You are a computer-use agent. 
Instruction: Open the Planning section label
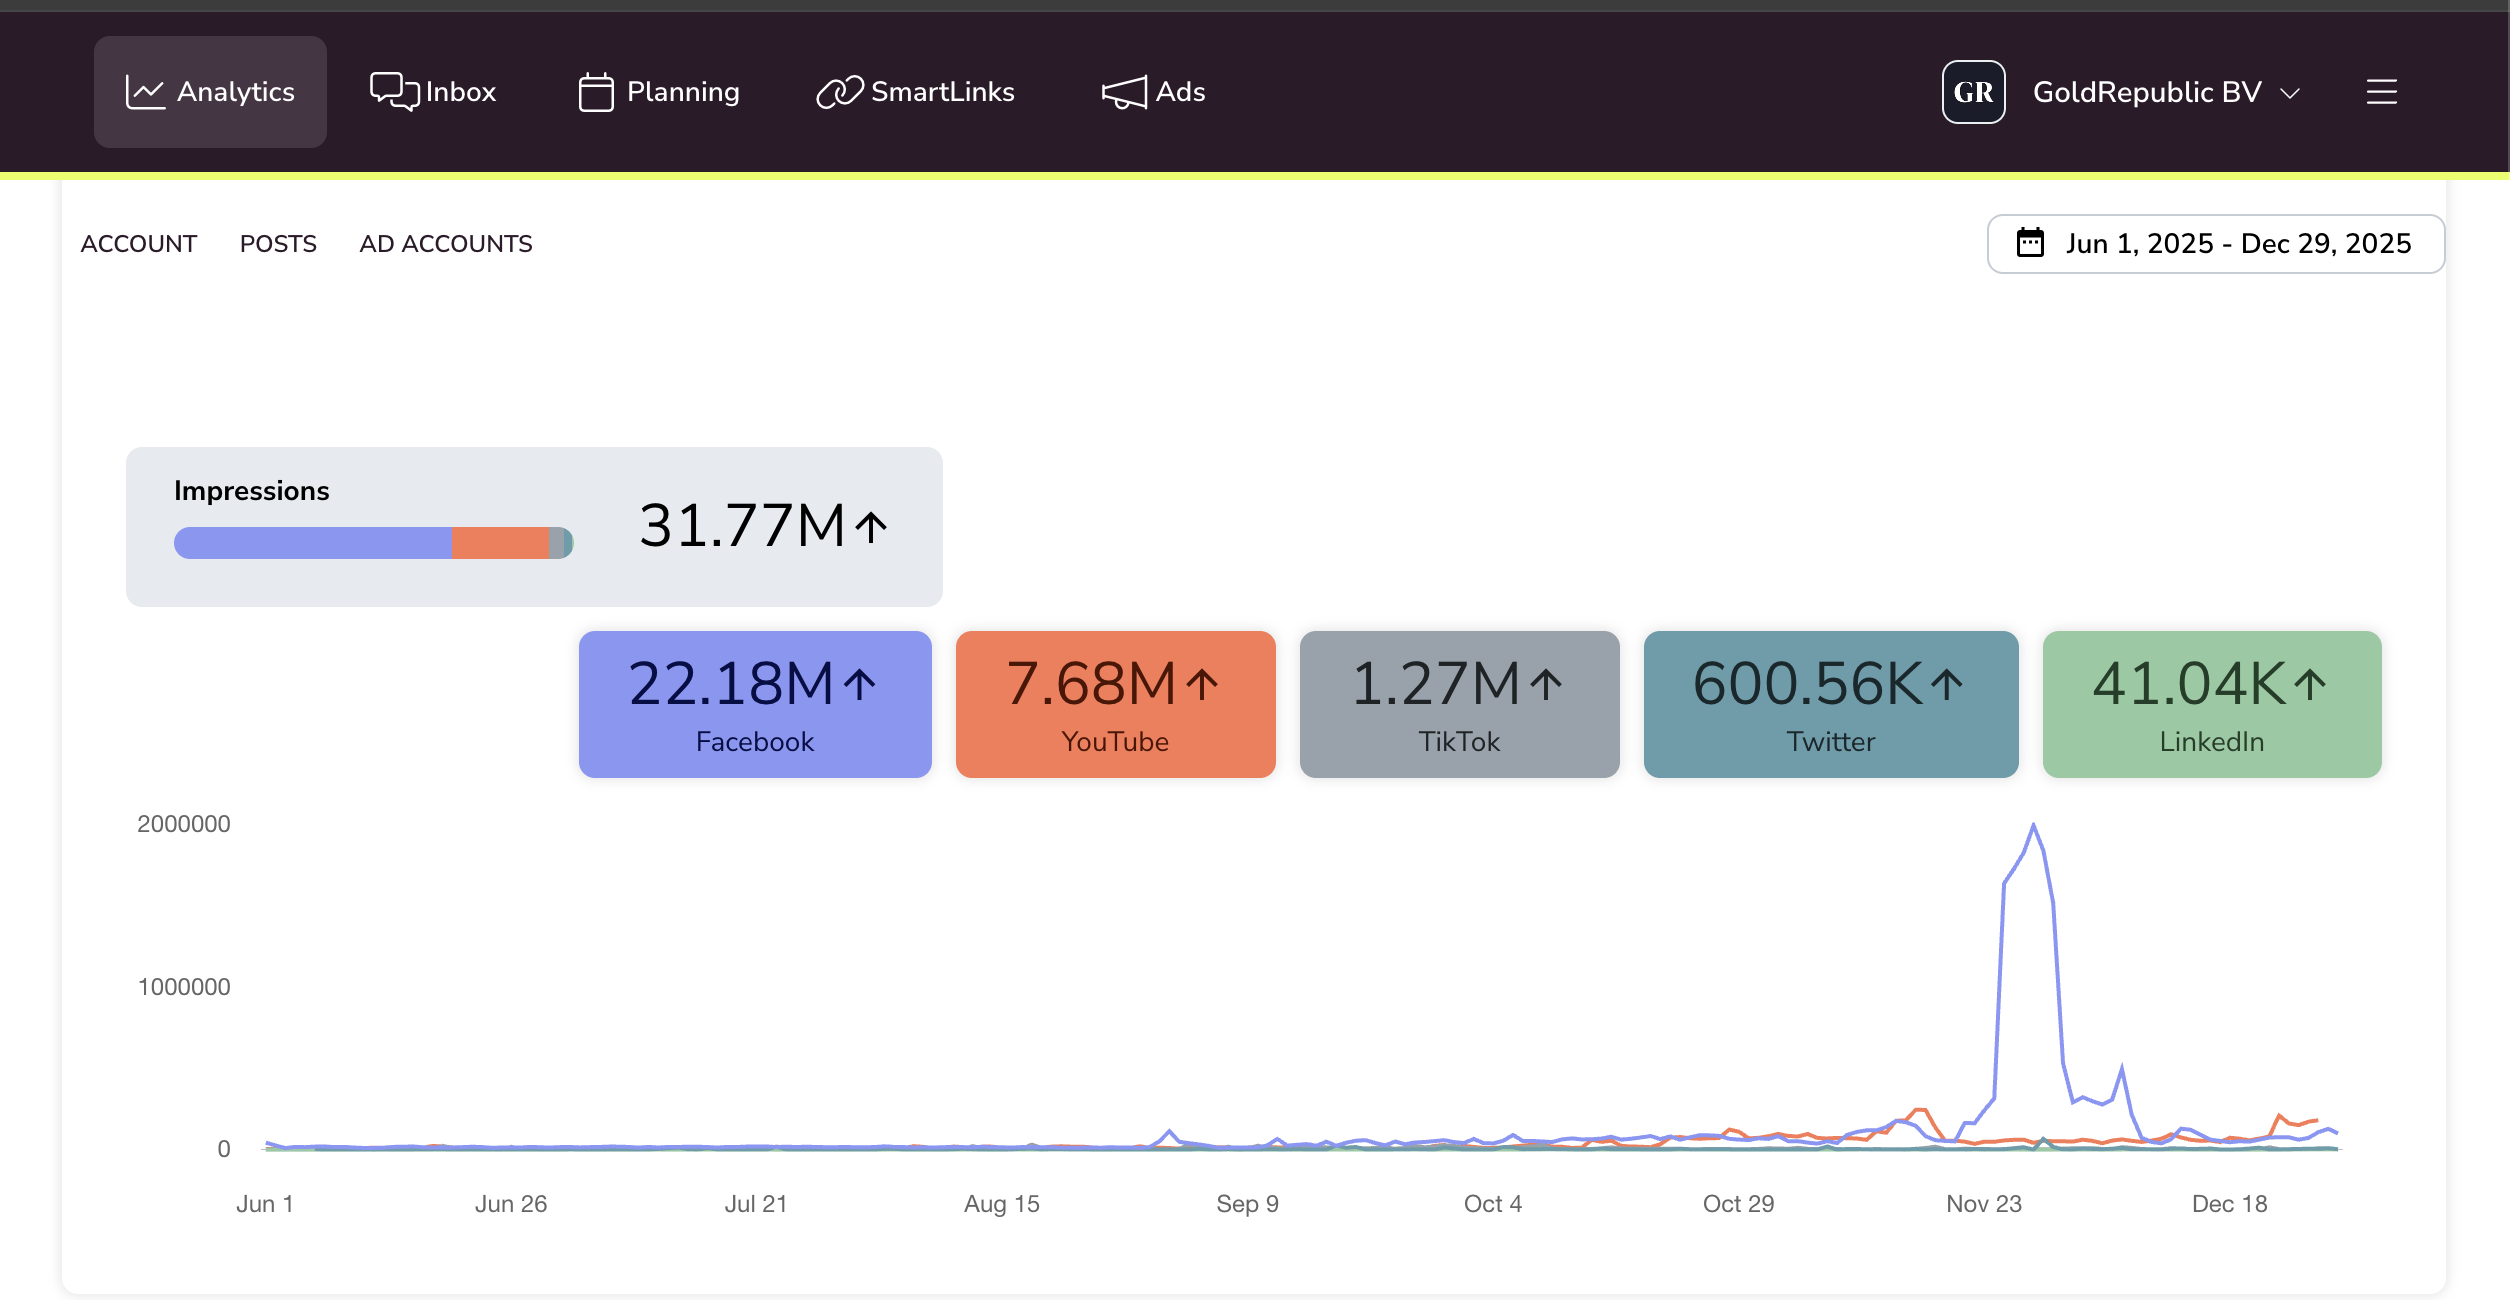(x=683, y=92)
